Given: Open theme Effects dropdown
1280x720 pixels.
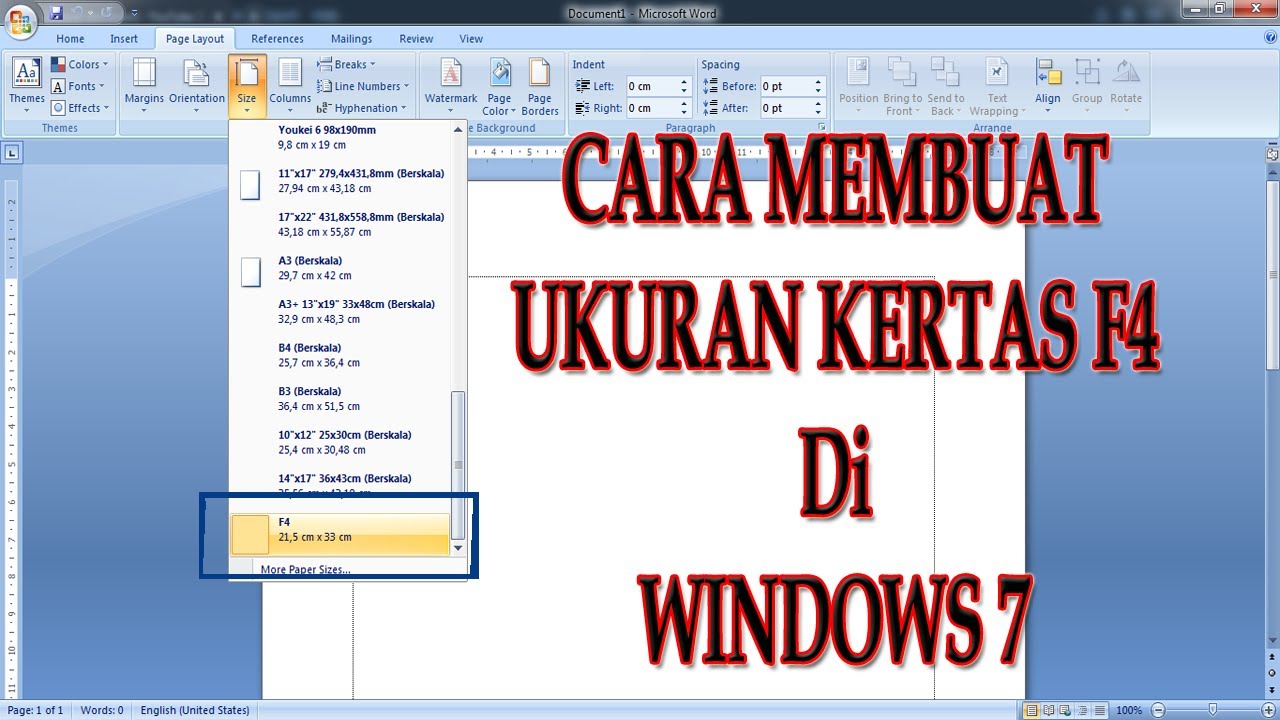Looking at the screenshot, I should (80, 108).
